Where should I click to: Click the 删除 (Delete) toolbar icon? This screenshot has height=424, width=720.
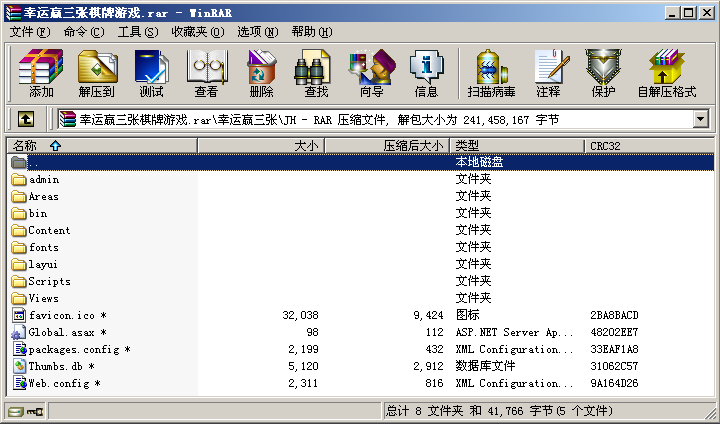click(x=261, y=74)
